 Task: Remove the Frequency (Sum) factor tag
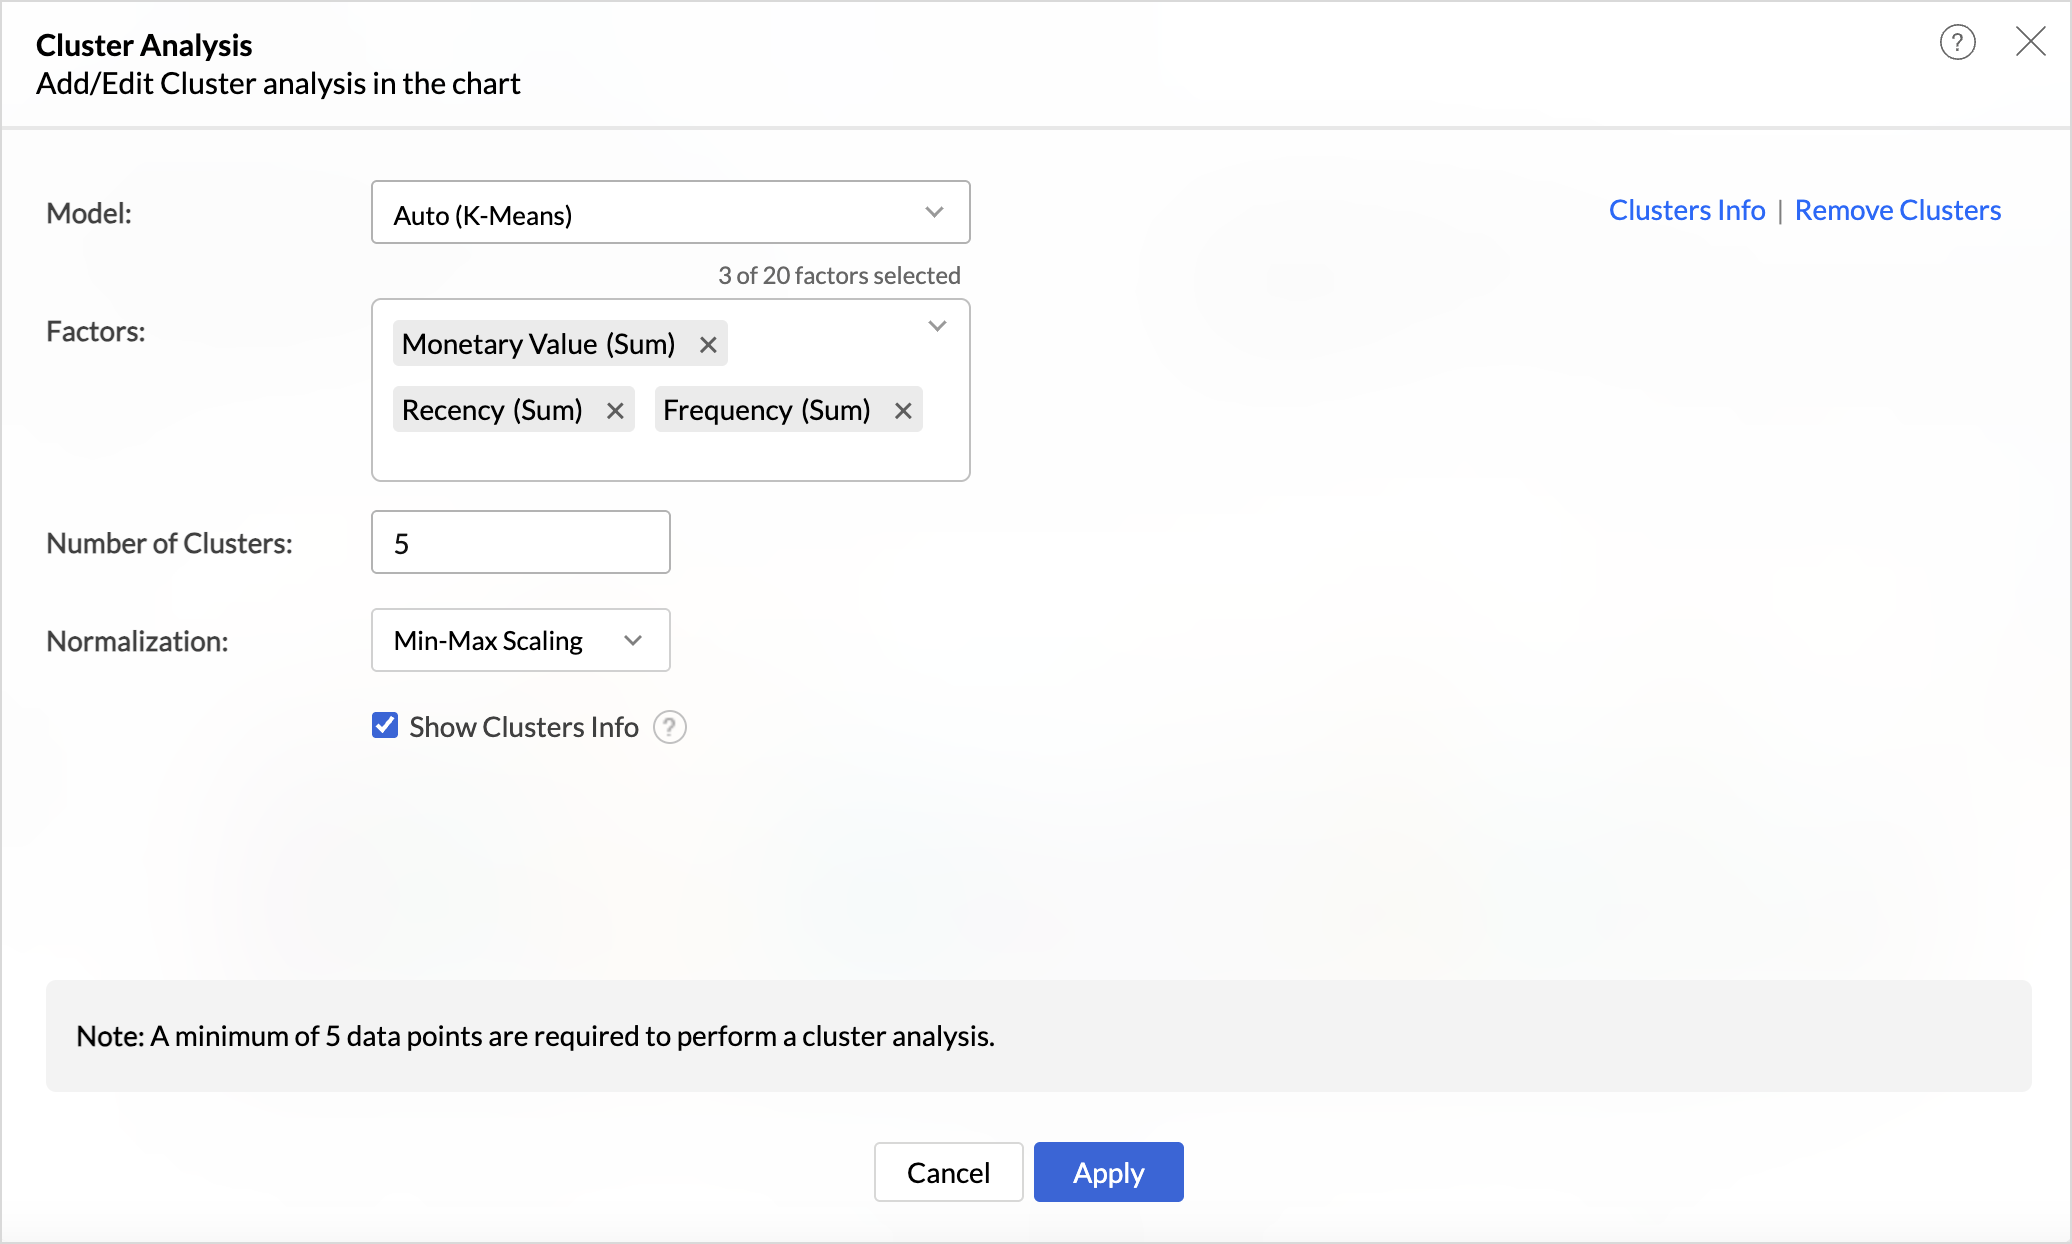click(903, 411)
